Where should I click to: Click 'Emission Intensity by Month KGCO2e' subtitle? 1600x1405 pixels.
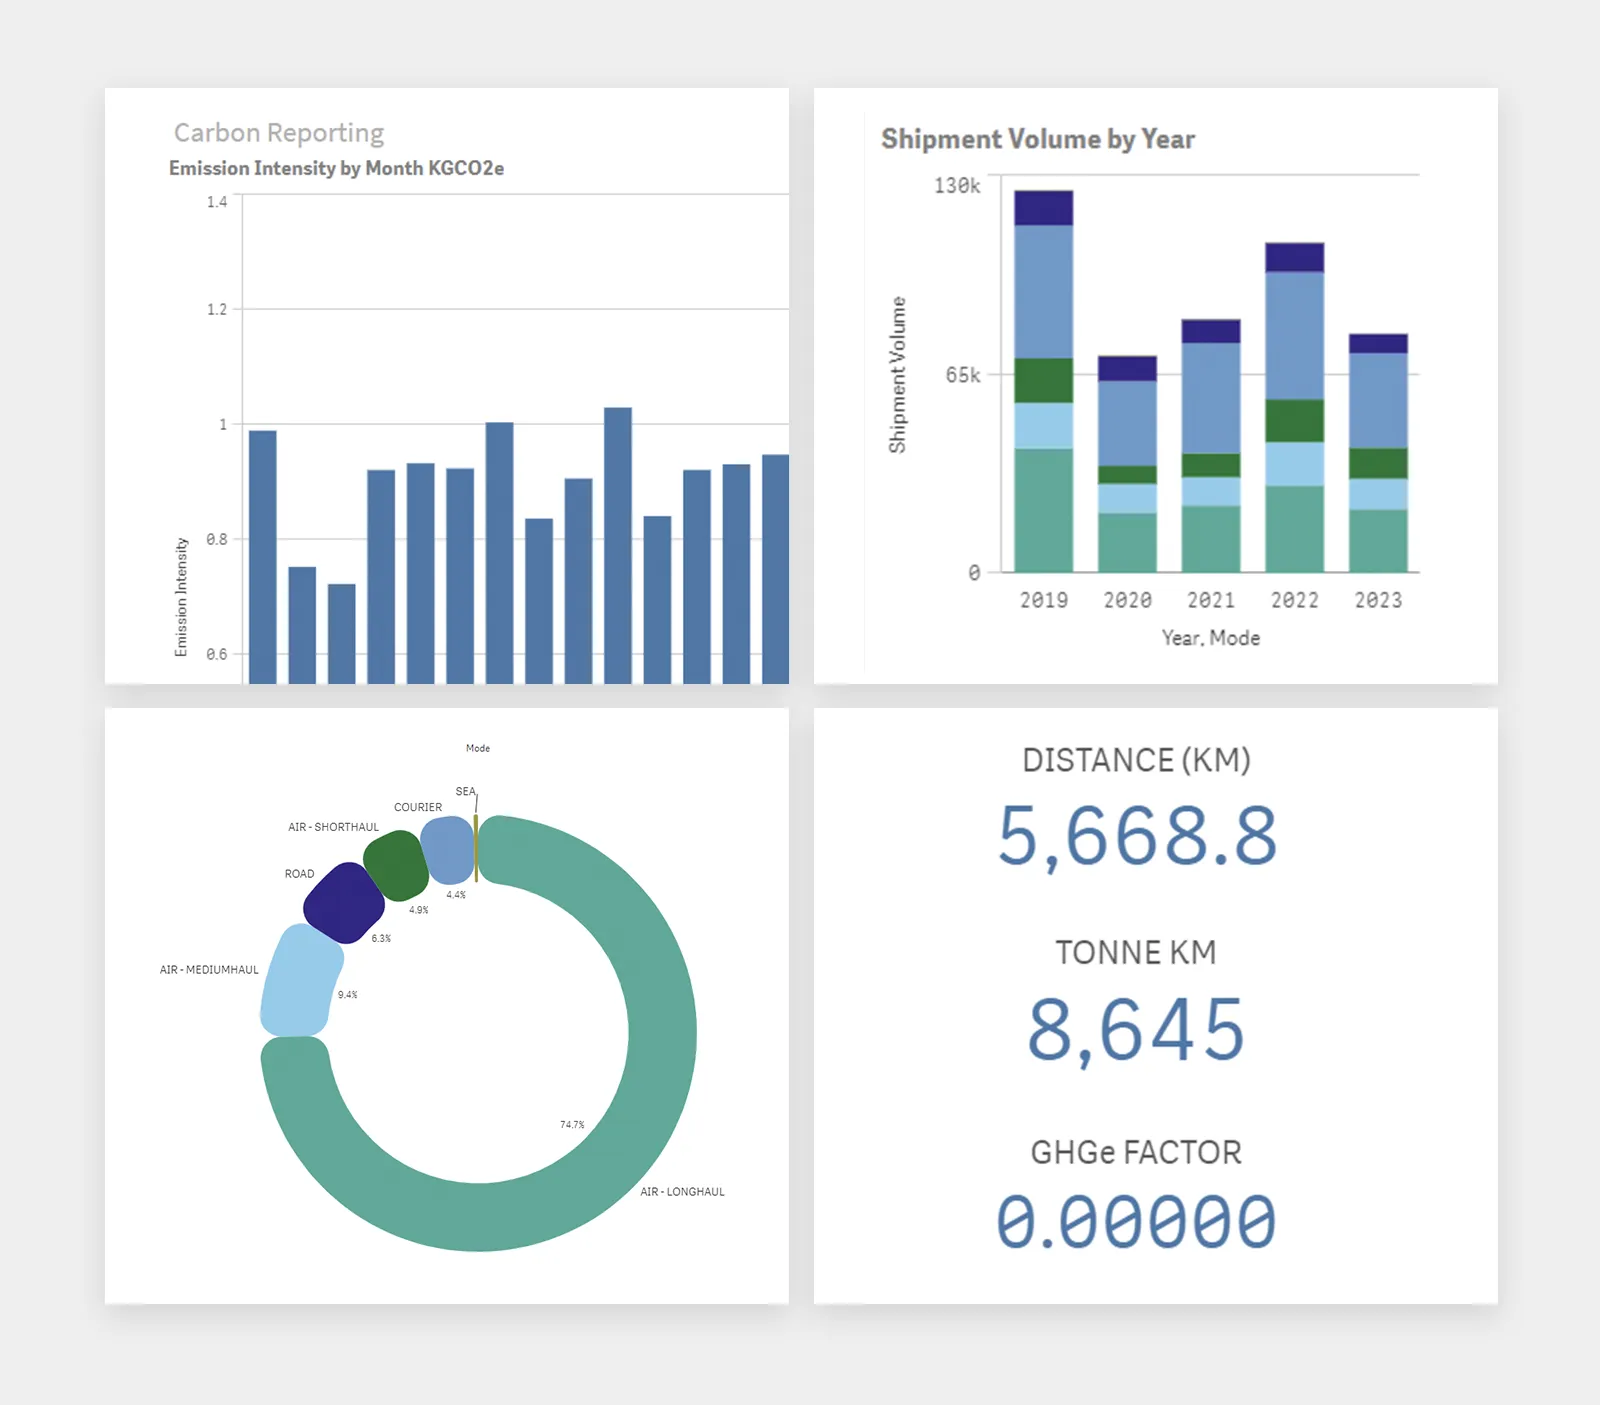pyautogui.click(x=336, y=168)
